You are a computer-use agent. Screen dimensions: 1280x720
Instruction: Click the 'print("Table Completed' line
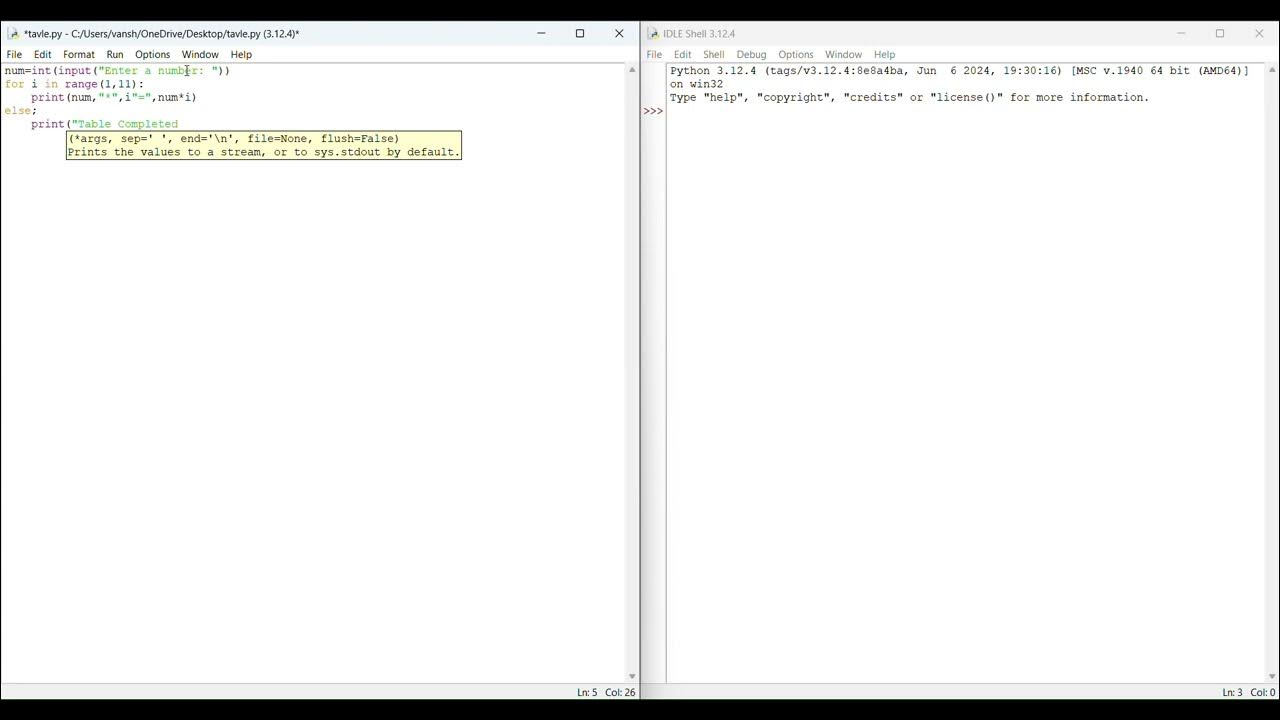(104, 124)
